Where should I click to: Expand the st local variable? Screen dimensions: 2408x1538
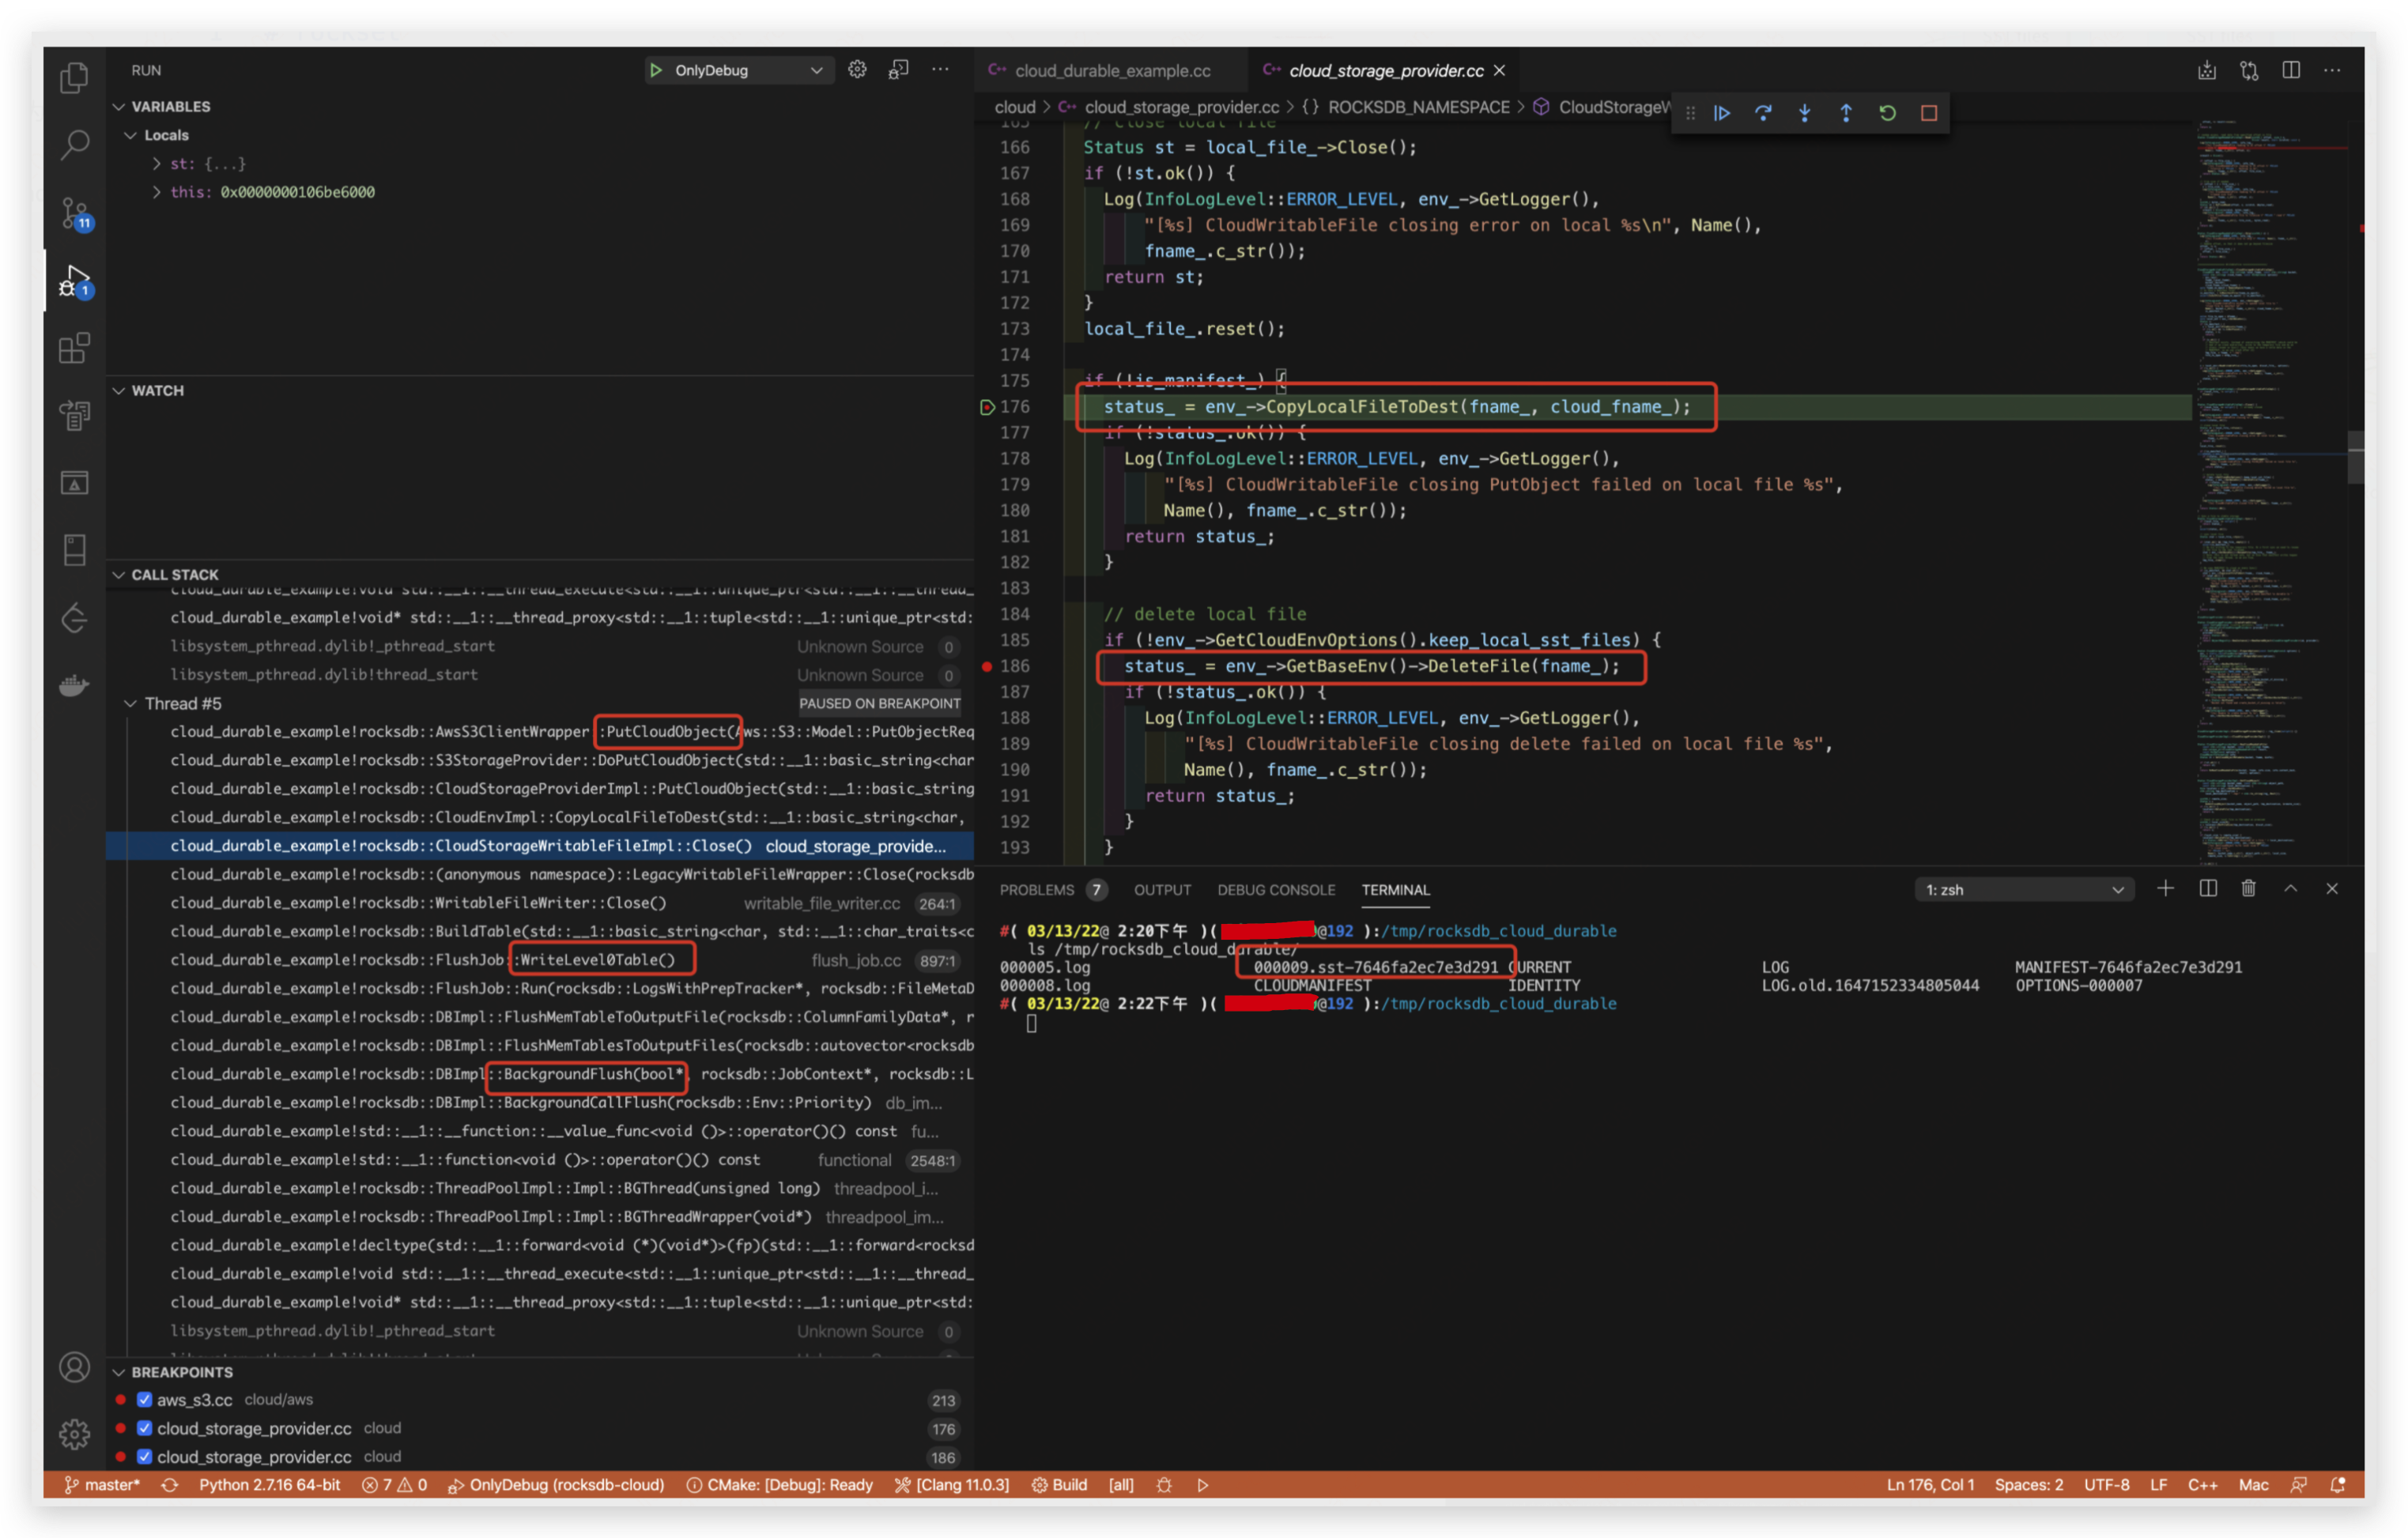pyautogui.click(x=157, y=163)
